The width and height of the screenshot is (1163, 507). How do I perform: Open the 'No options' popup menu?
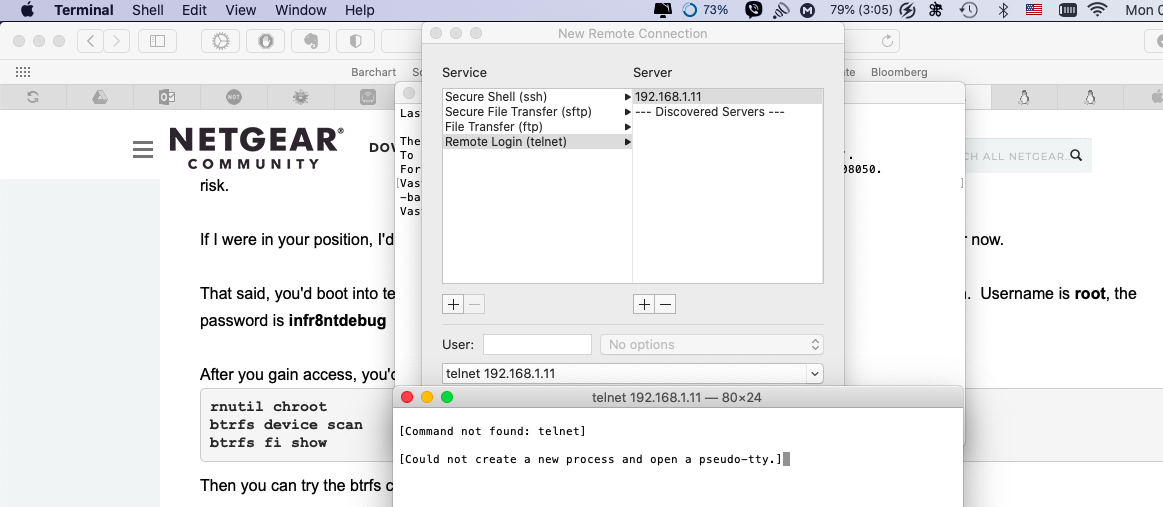711,344
